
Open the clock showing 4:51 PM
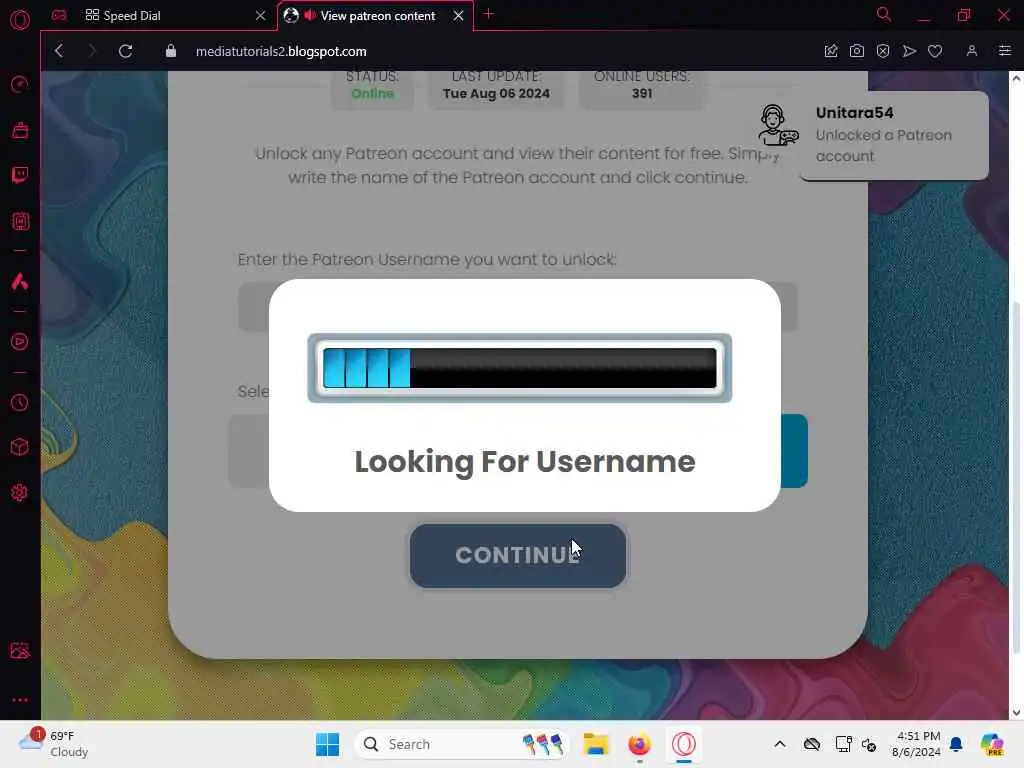coord(916,744)
